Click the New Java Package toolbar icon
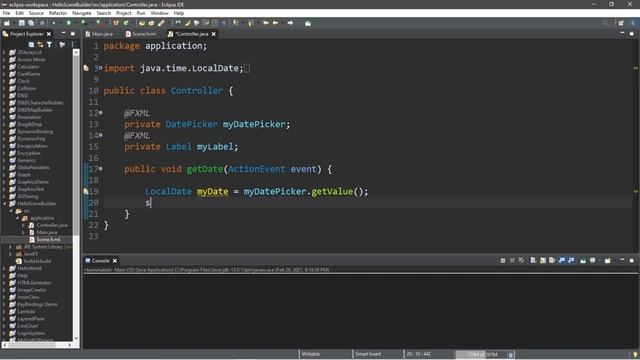This screenshot has width=640, height=360. (116, 23)
